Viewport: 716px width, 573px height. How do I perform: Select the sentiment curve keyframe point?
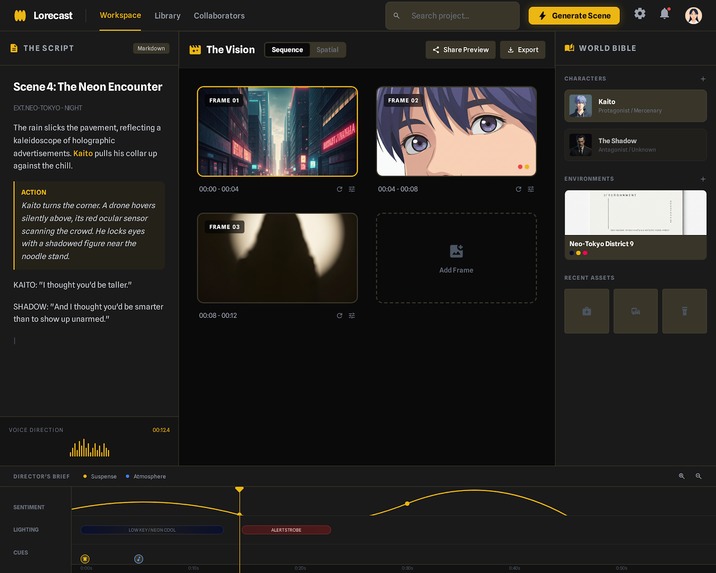pyautogui.click(x=407, y=503)
